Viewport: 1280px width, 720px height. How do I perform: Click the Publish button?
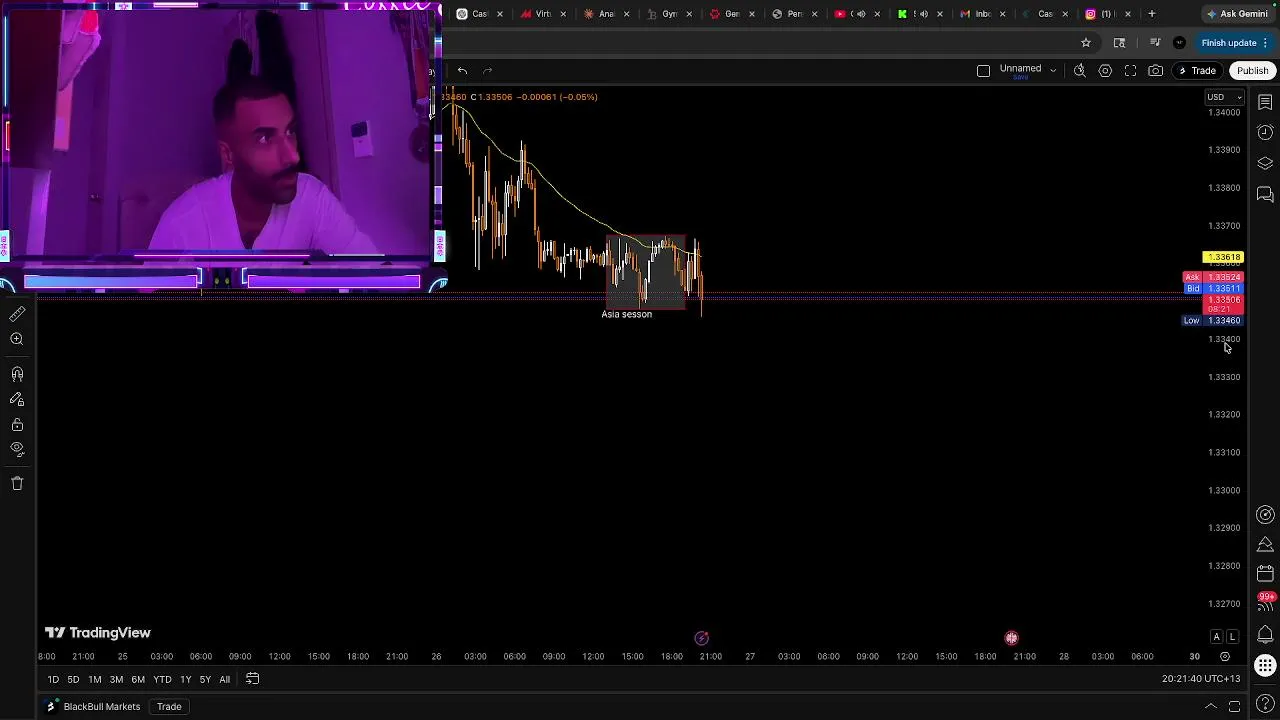tap(1252, 70)
